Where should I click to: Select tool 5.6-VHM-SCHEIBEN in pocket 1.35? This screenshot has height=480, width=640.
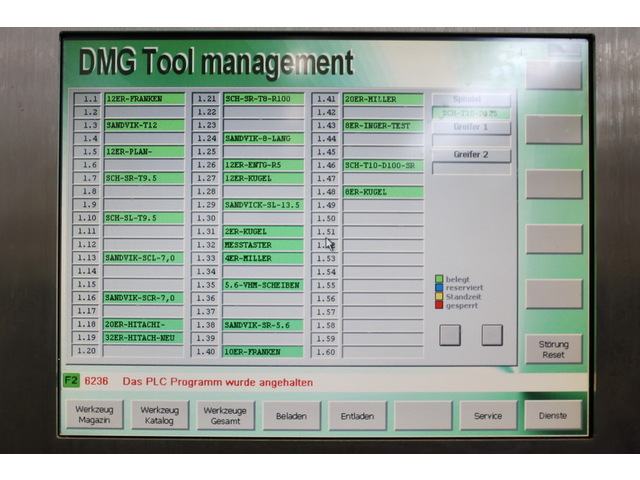coord(263,285)
